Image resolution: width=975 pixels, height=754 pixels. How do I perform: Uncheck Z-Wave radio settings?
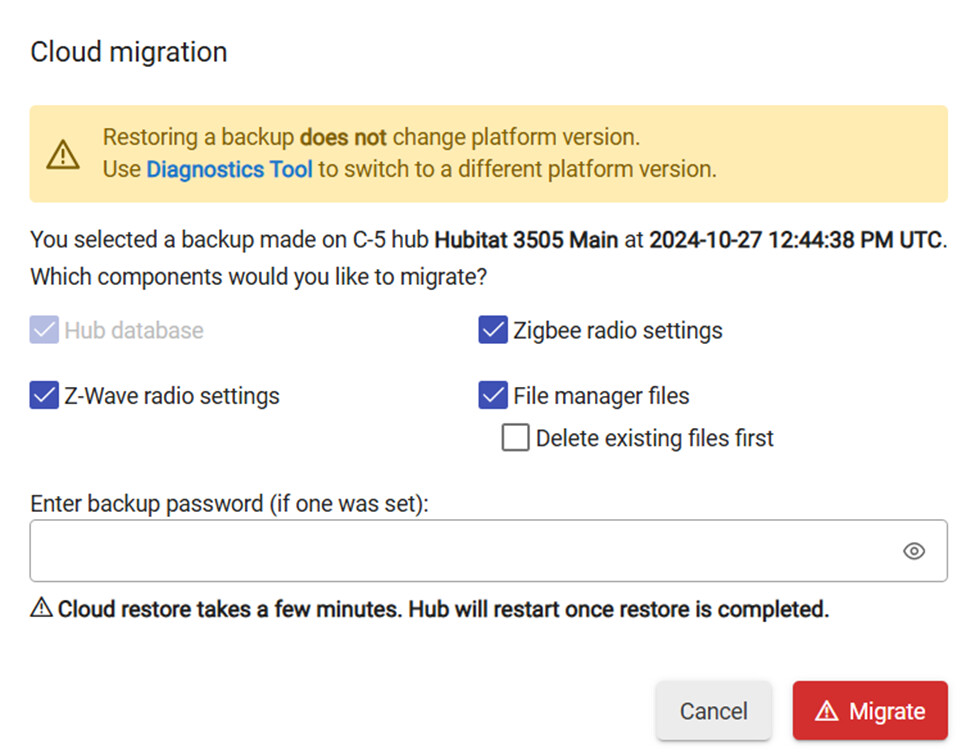[x=44, y=395]
